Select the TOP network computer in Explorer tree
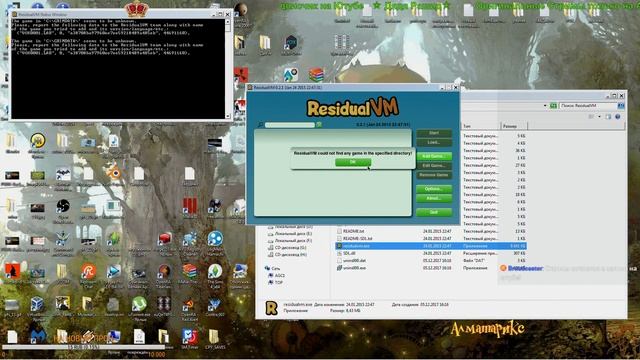Screen dimensions: 640x360 pos(276,282)
